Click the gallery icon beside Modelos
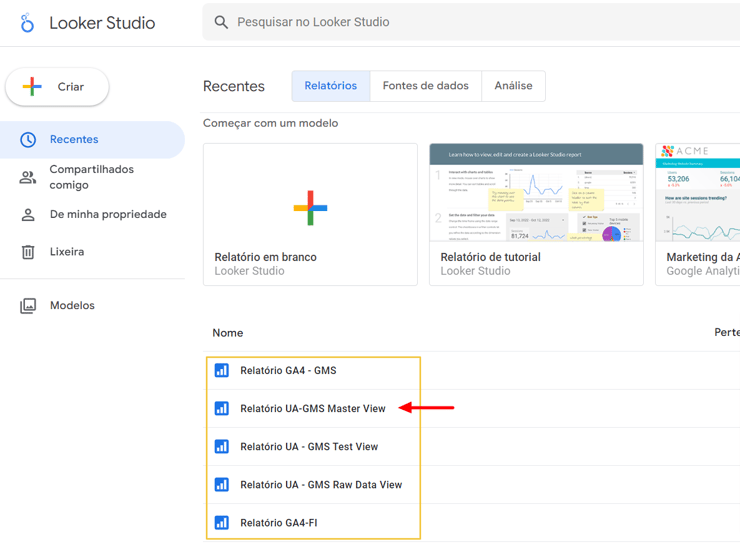The height and width of the screenshot is (547, 740). (28, 306)
